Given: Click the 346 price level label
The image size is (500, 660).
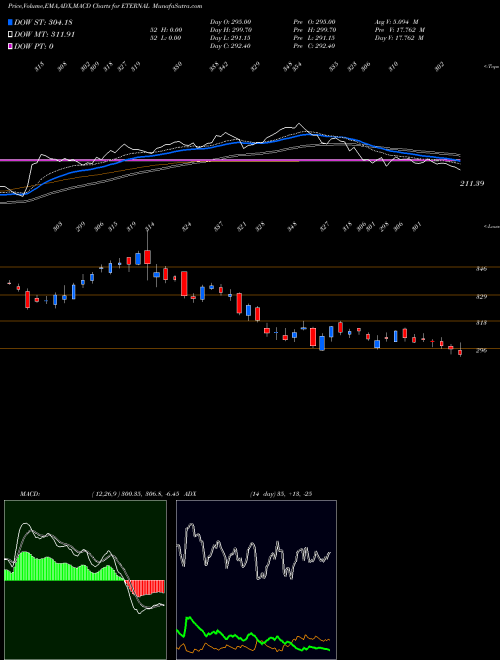Looking at the screenshot, I should click(481, 269).
